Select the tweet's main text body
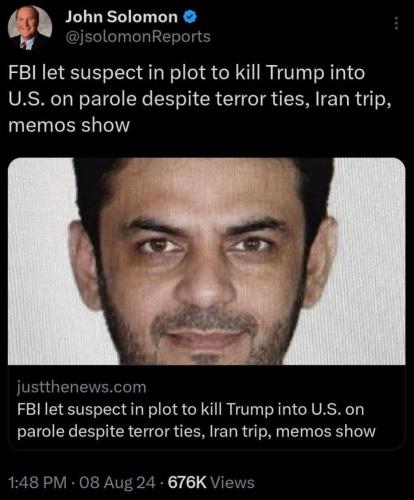The width and height of the screenshot is (414, 500). tap(200, 99)
